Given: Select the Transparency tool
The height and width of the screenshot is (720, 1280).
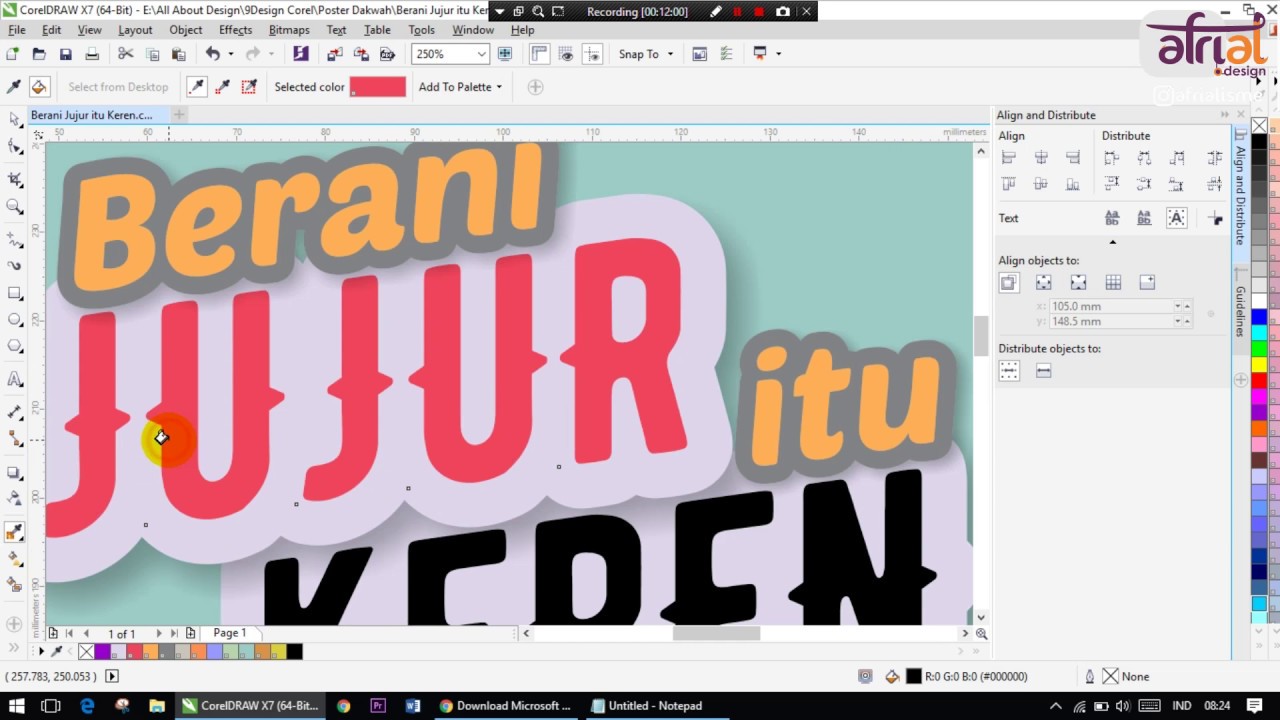Looking at the screenshot, I should click(14, 498).
